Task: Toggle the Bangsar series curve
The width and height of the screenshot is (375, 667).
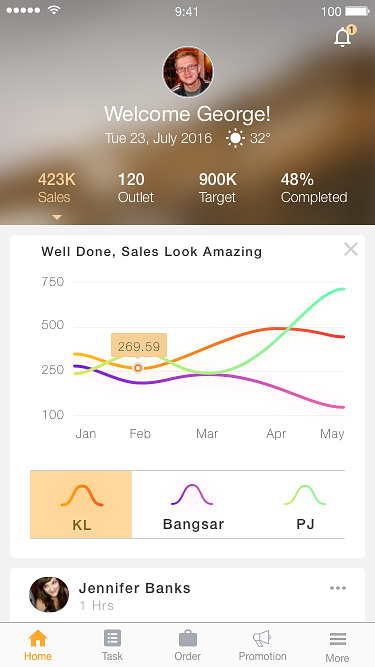Action: click(x=193, y=505)
